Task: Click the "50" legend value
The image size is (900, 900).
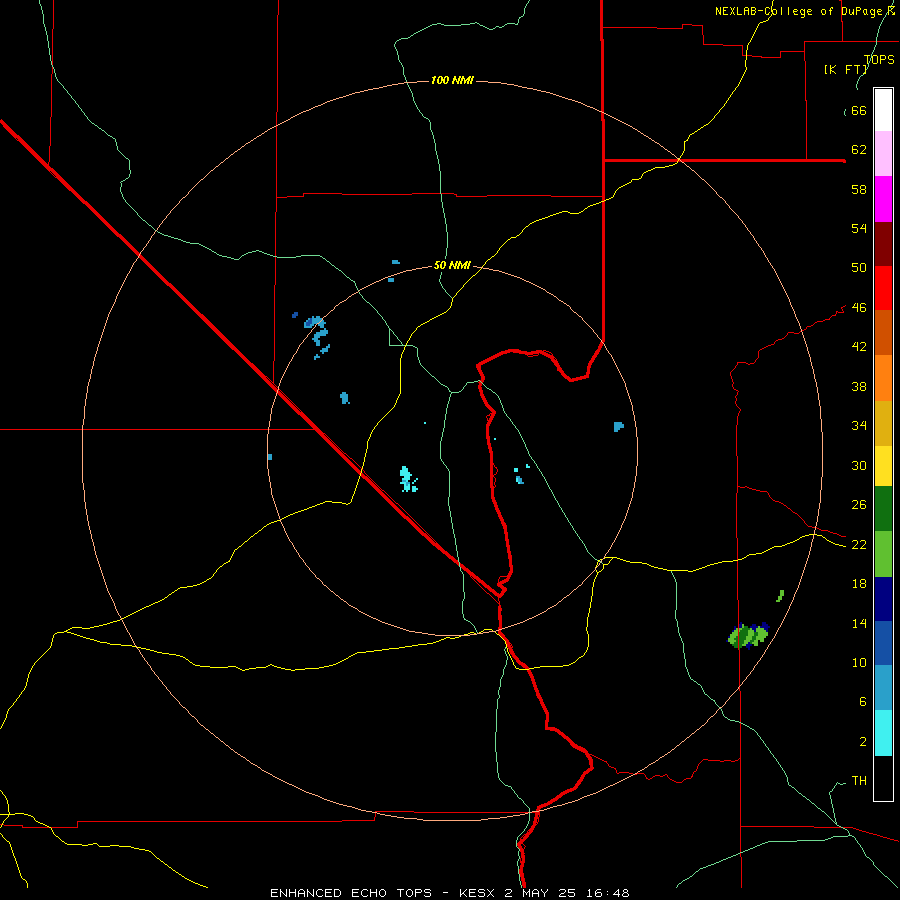Action: [x=859, y=268]
